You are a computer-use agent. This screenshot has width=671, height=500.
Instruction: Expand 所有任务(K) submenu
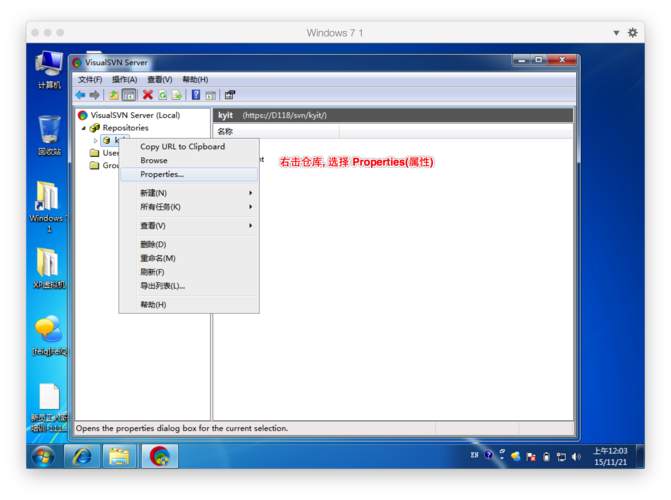[189, 207]
